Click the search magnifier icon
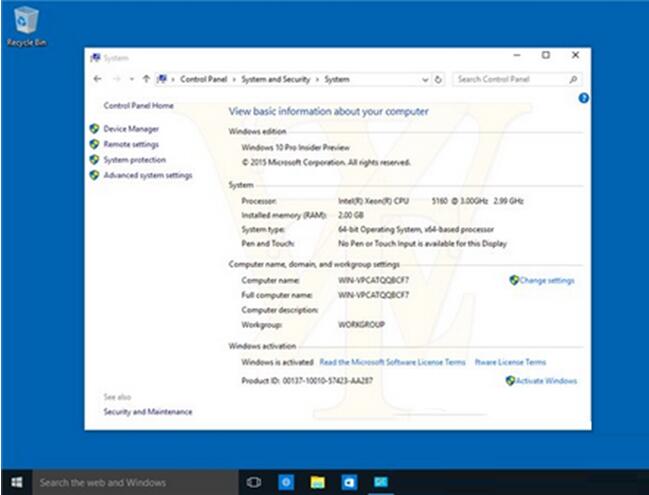This screenshot has width=649, height=495. click(573, 79)
